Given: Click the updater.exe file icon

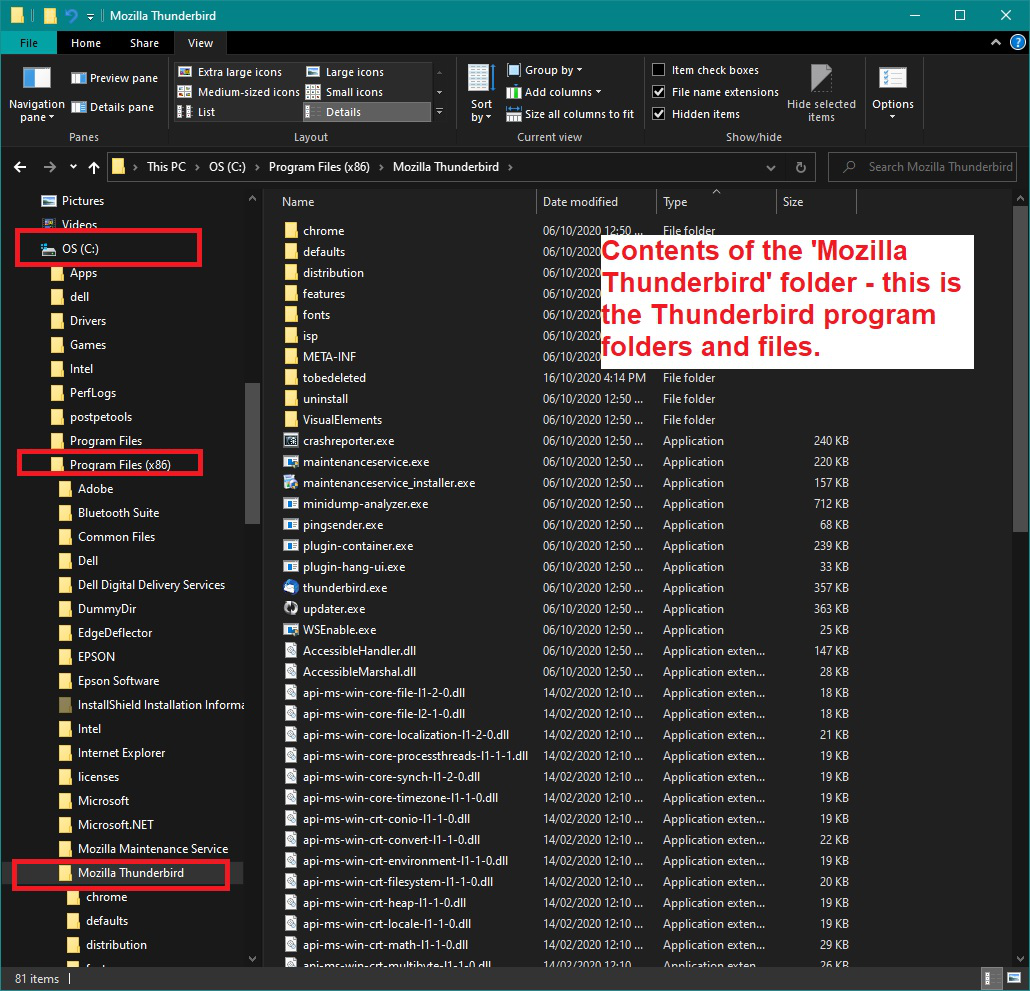Looking at the screenshot, I should (x=291, y=609).
